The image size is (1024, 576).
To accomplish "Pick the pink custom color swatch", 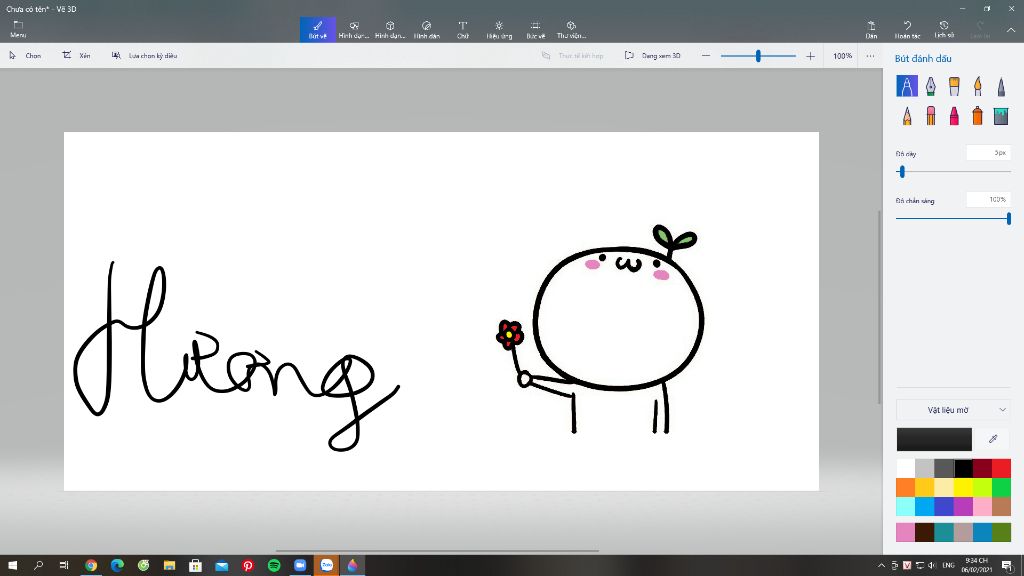I will [x=905, y=532].
